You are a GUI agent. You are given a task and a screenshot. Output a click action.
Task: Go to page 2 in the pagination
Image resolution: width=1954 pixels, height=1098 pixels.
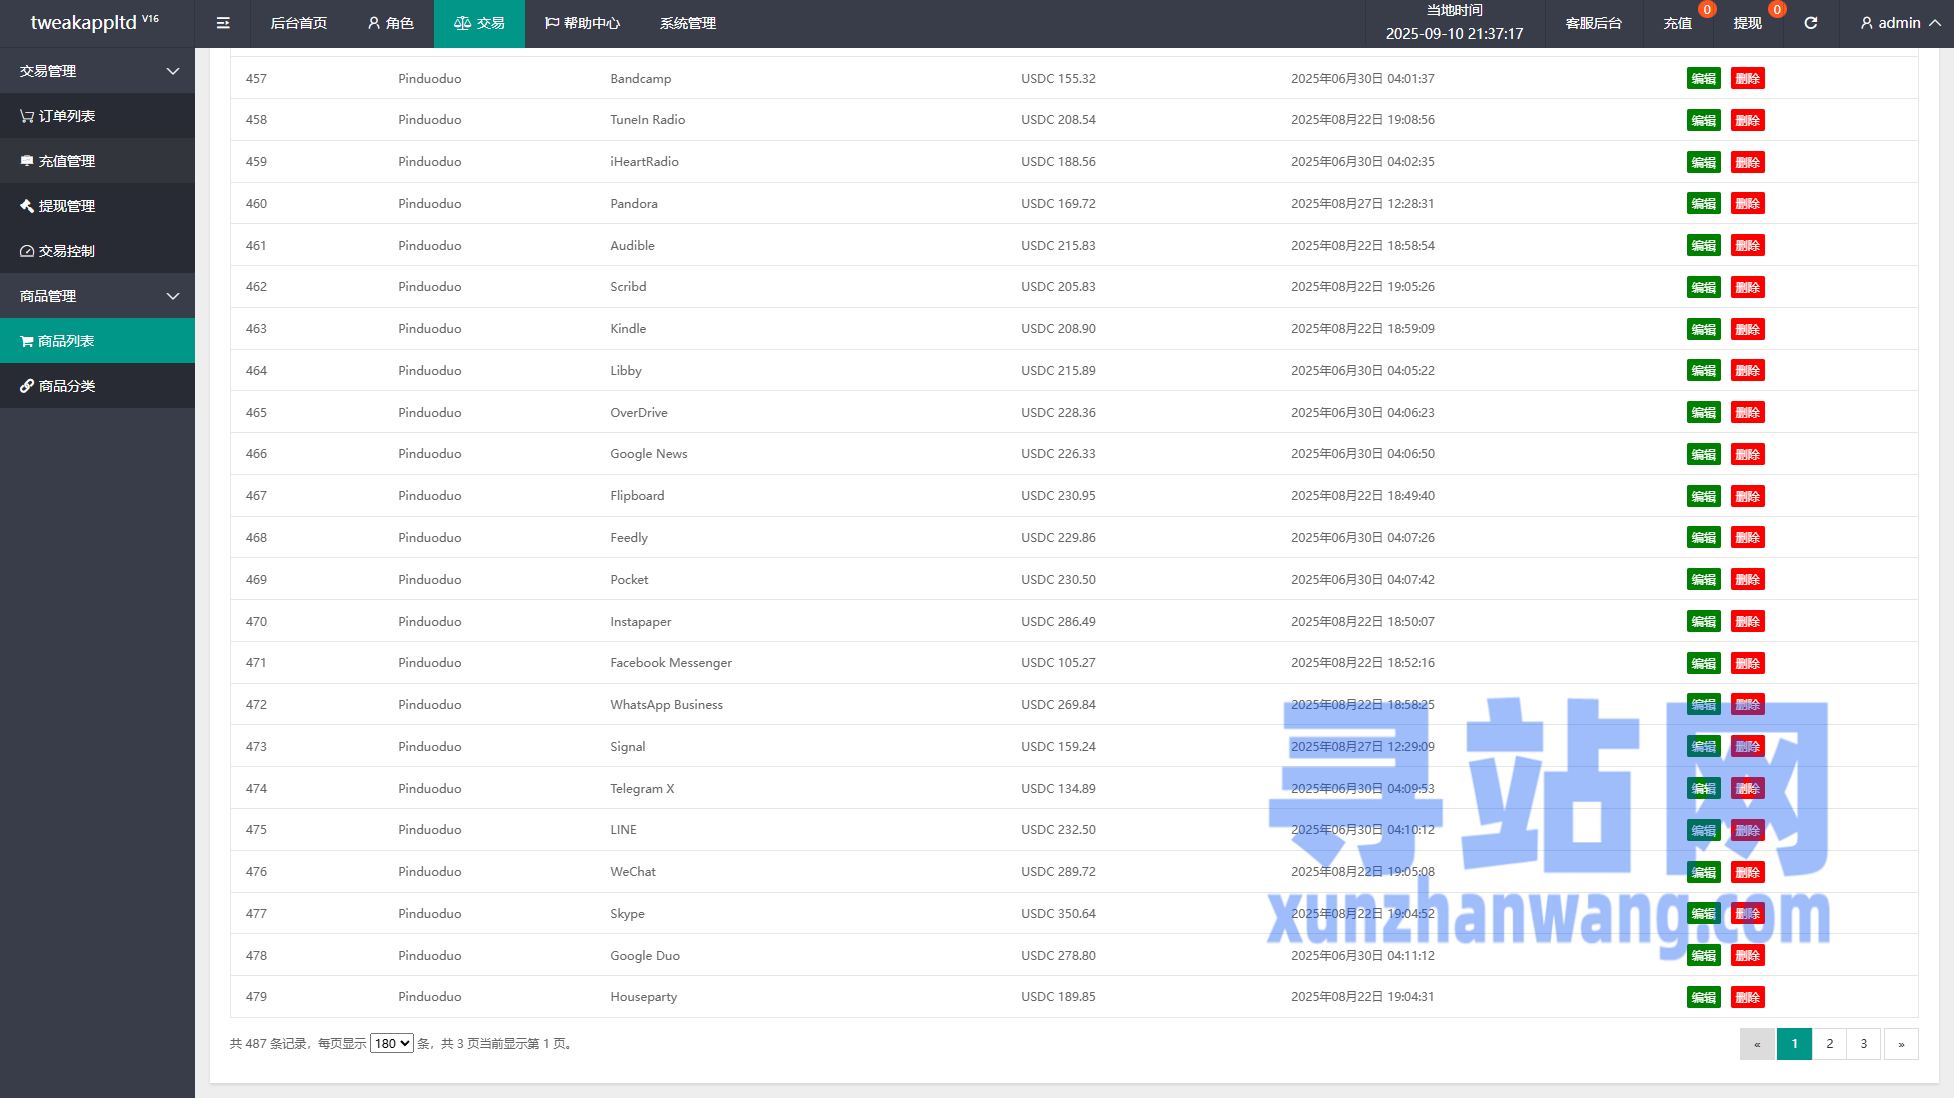point(1829,1043)
